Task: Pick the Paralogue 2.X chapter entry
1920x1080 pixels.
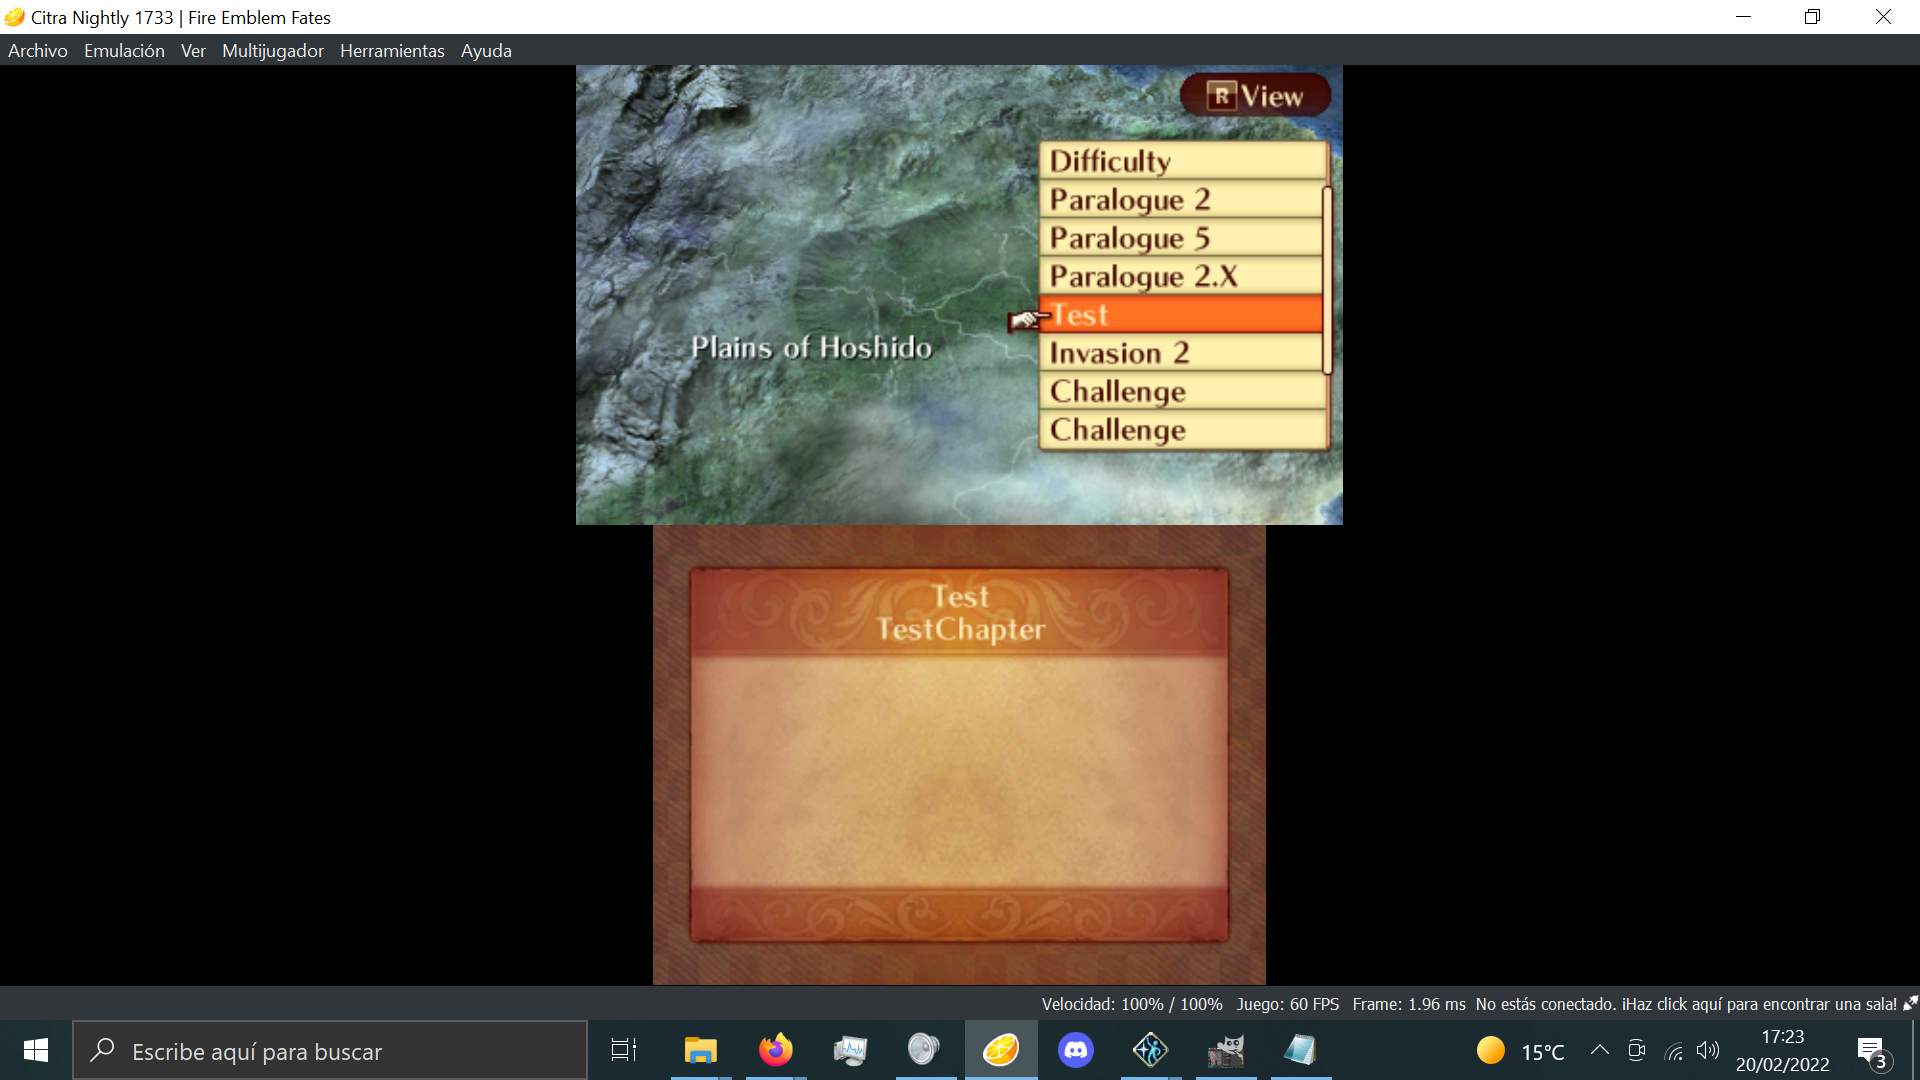Action: click(x=1181, y=276)
